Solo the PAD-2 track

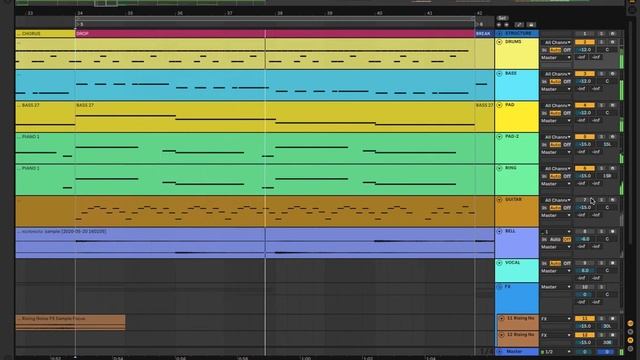pos(601,137)
